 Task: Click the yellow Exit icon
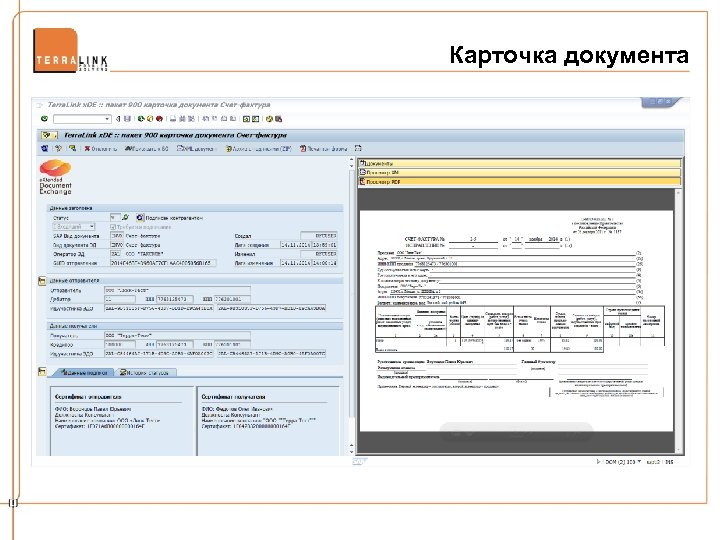[150, 119]
